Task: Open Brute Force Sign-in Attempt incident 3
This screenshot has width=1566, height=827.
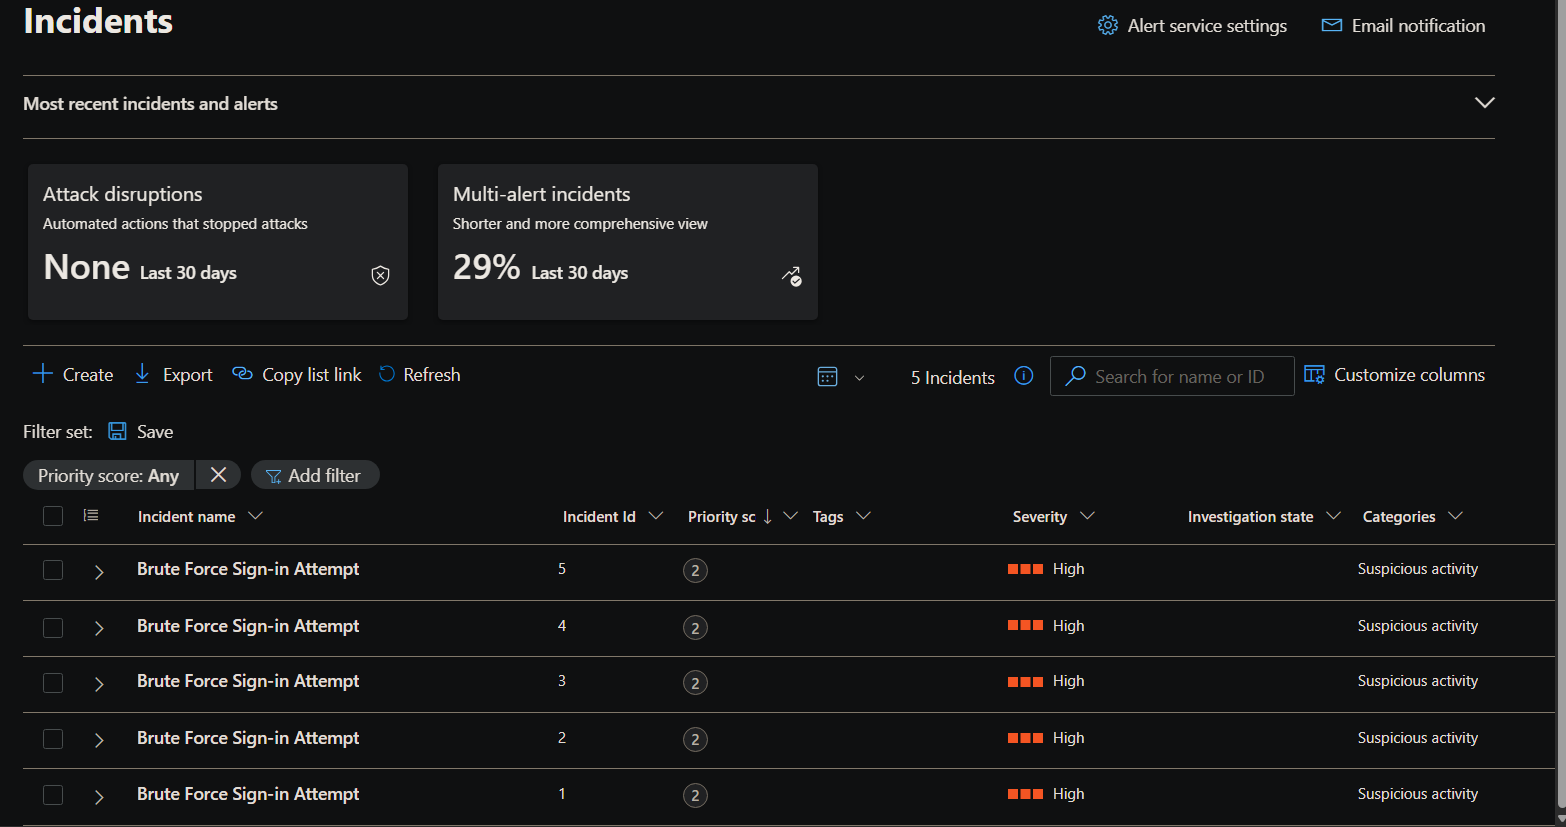Action: pyautogui.click(x=248, y=681)
